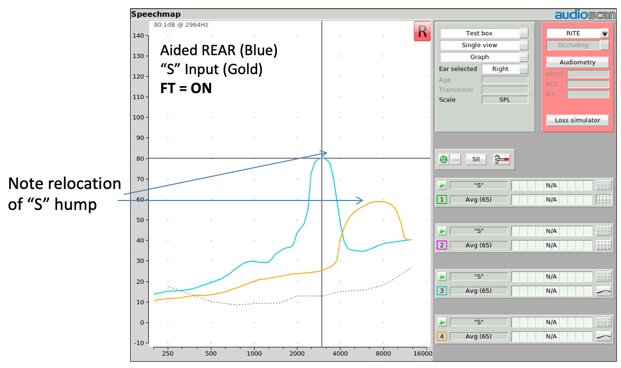Open the Loss simulator
The width and height of the screenshot is (621, 368).
[x=577, y=120]
